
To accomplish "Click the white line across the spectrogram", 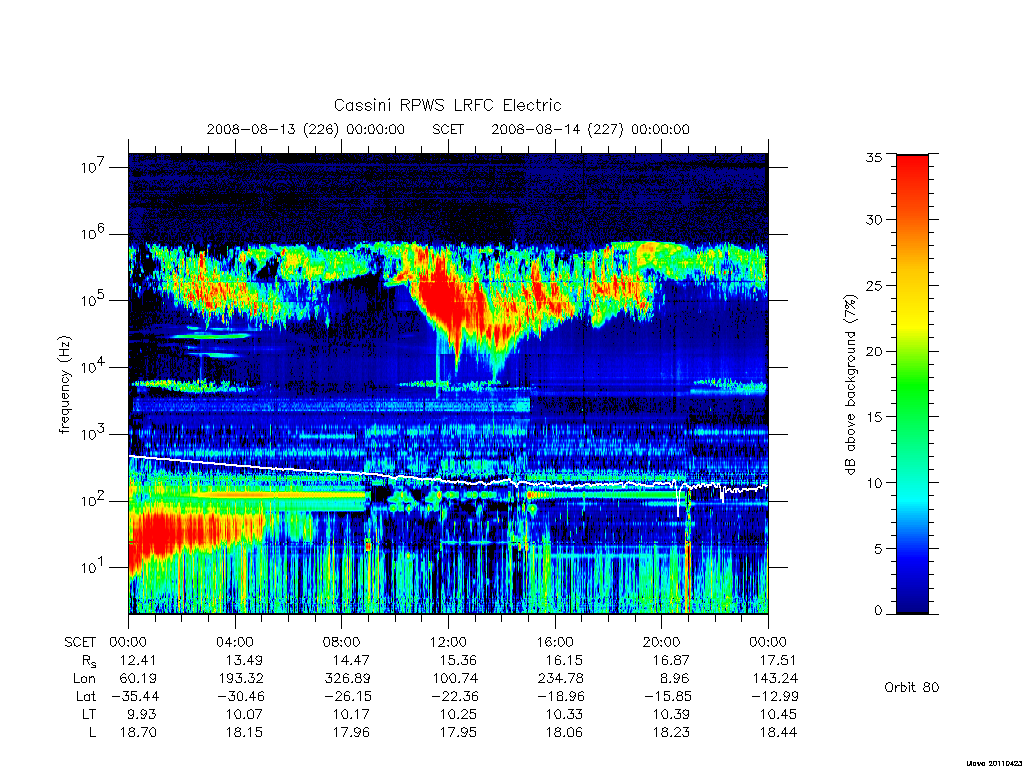I will [448, 481].
